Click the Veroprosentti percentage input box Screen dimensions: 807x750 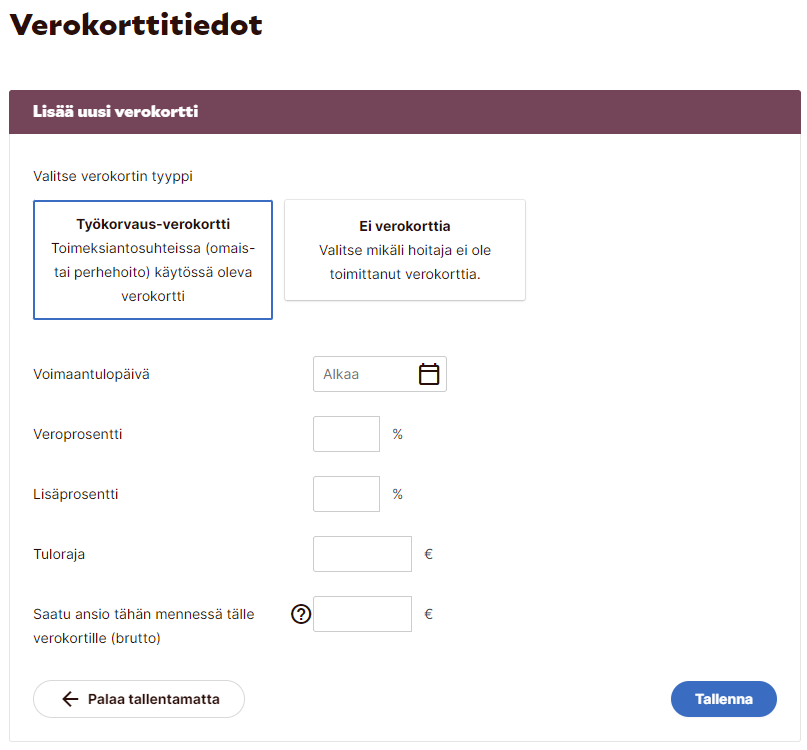click(346, 434)
